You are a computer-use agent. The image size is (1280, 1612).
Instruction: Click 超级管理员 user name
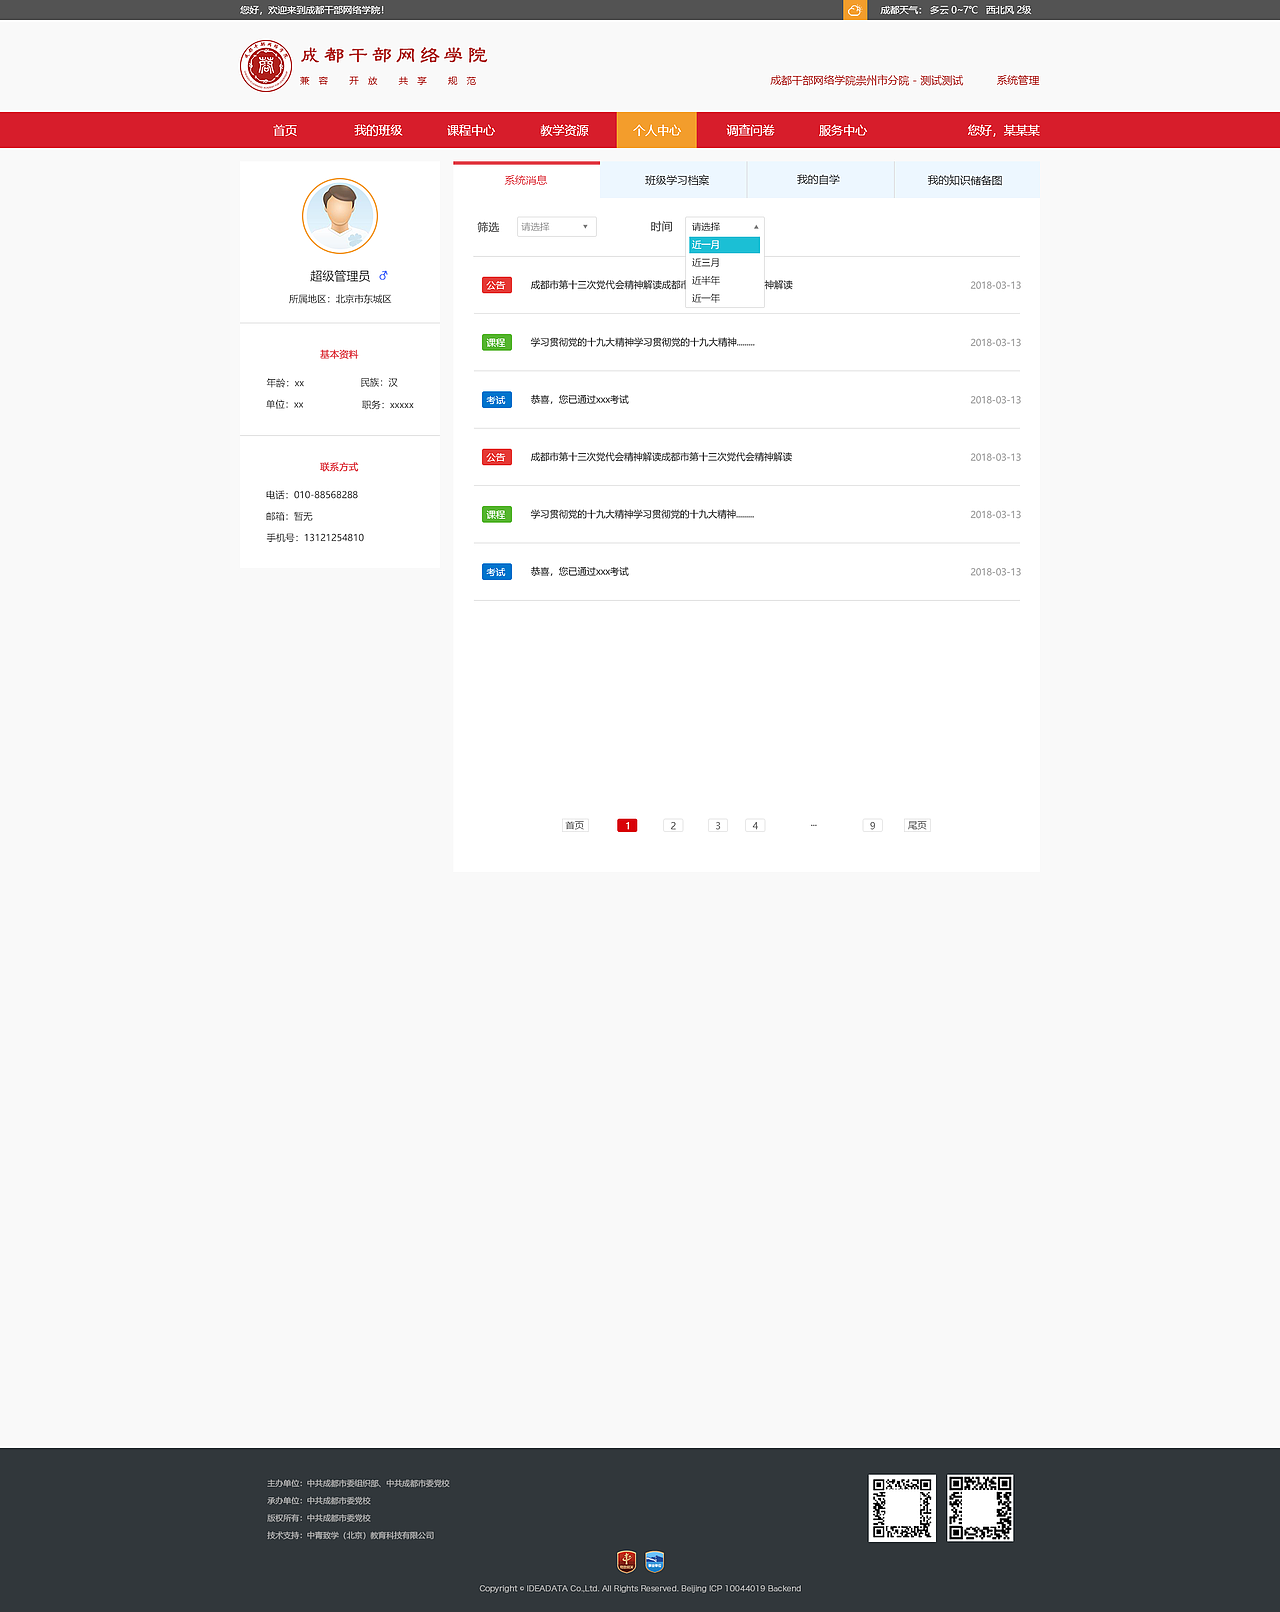coord(340,276)
